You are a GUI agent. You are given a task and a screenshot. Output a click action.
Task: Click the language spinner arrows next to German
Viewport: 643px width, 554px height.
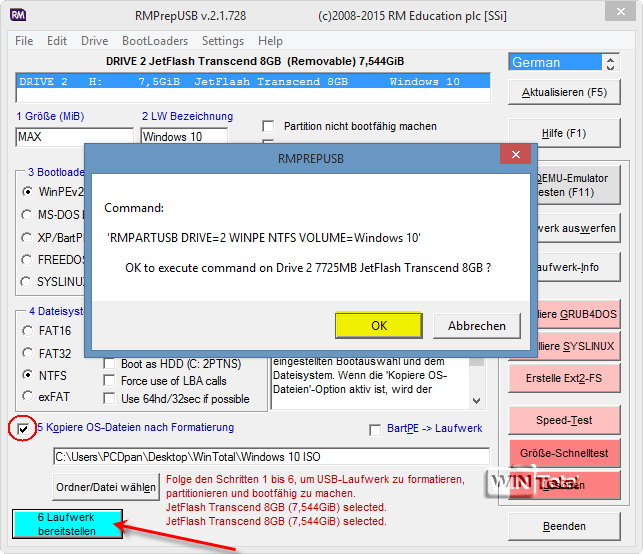pyautogui.click(x=610, y=63)
